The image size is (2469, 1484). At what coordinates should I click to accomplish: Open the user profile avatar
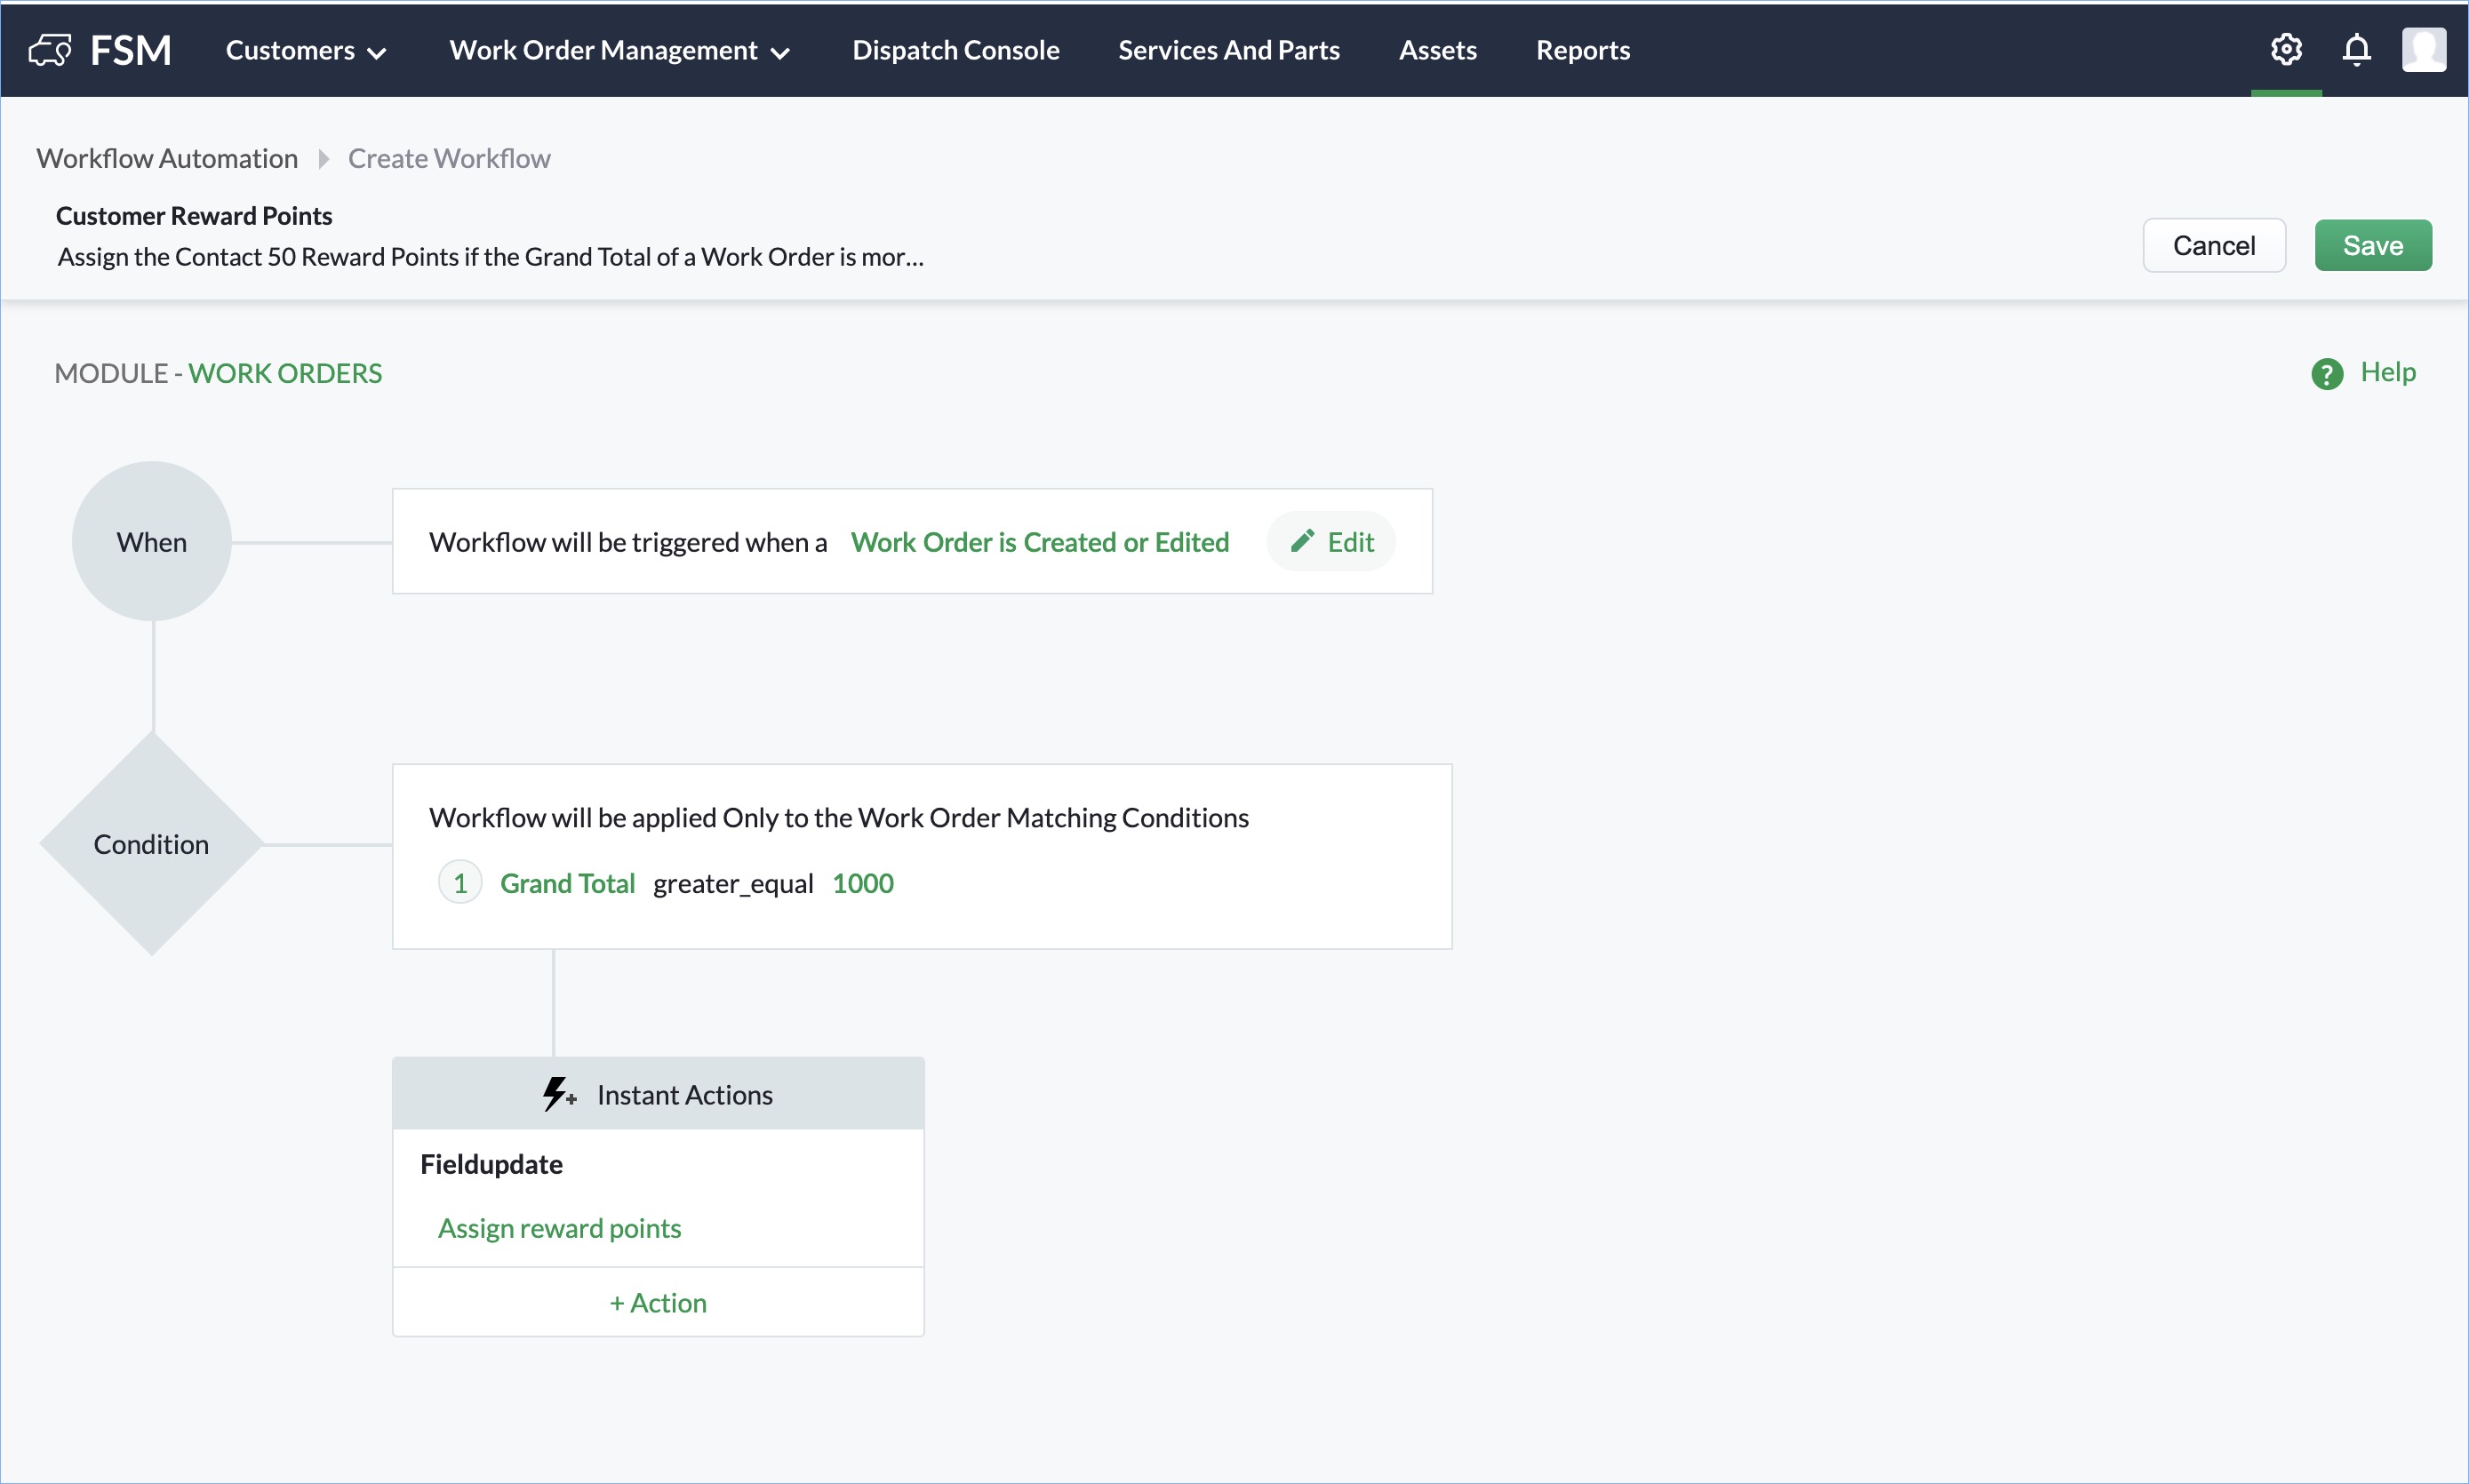click(2423, 49)
